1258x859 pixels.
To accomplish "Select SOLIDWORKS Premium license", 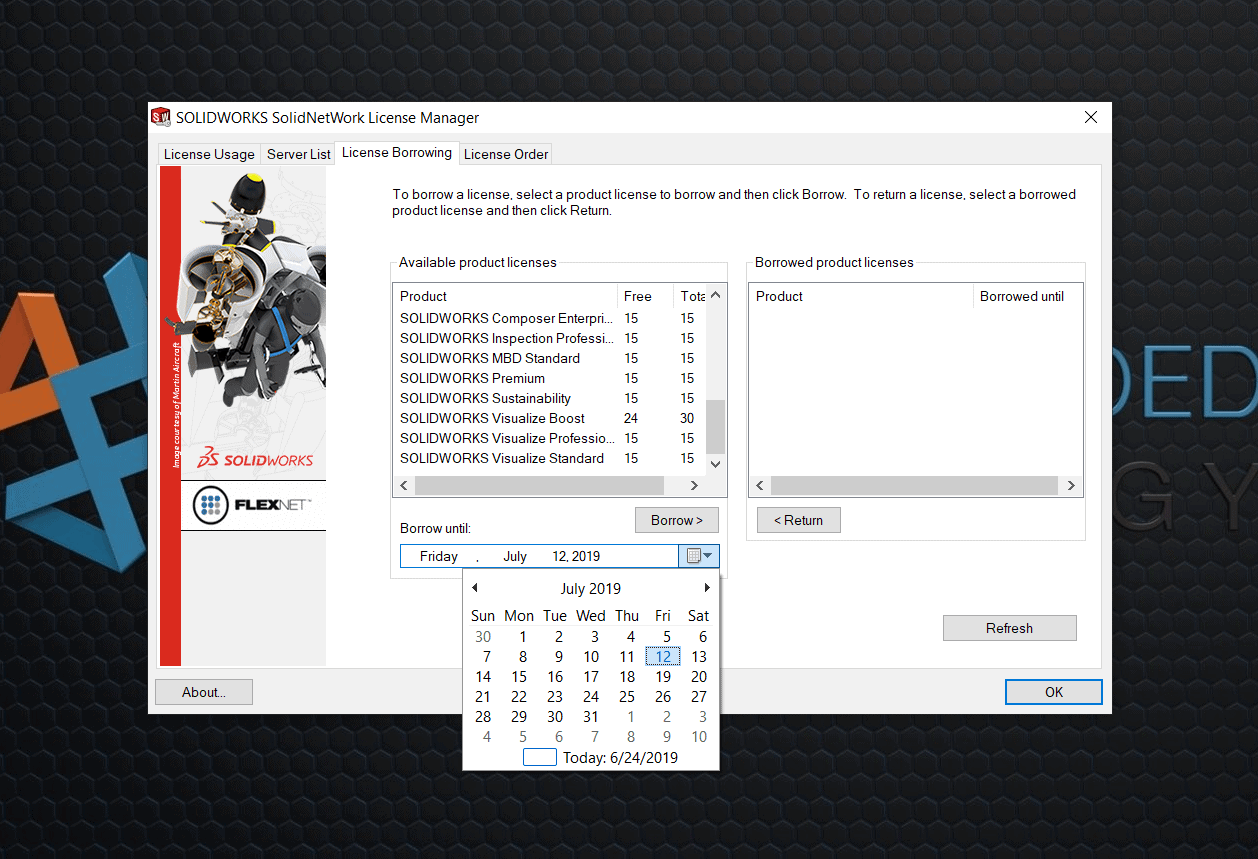I will click(549, 378).
